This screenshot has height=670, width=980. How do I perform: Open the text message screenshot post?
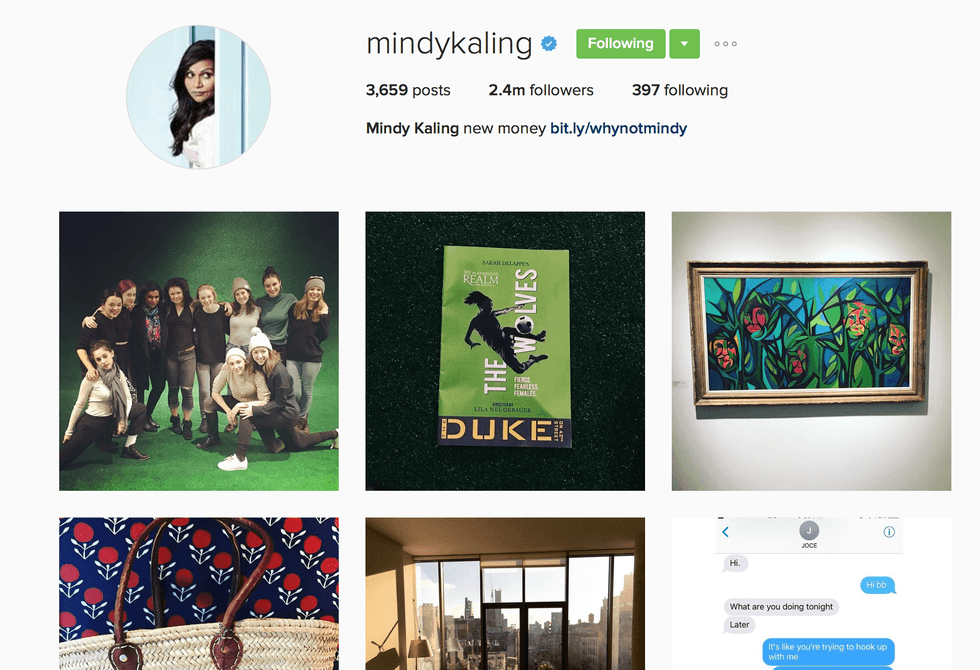click(811, 594)
